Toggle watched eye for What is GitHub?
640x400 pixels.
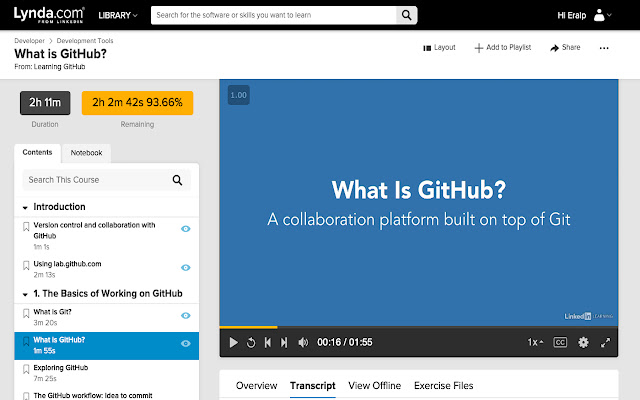click(x=185, y=343)
